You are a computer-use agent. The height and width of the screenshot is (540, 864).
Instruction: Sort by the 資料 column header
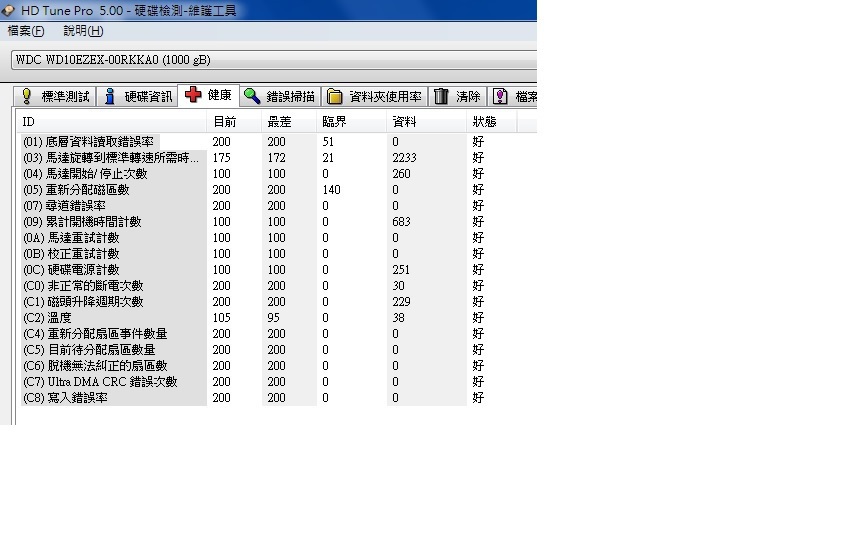pos(426,122)
